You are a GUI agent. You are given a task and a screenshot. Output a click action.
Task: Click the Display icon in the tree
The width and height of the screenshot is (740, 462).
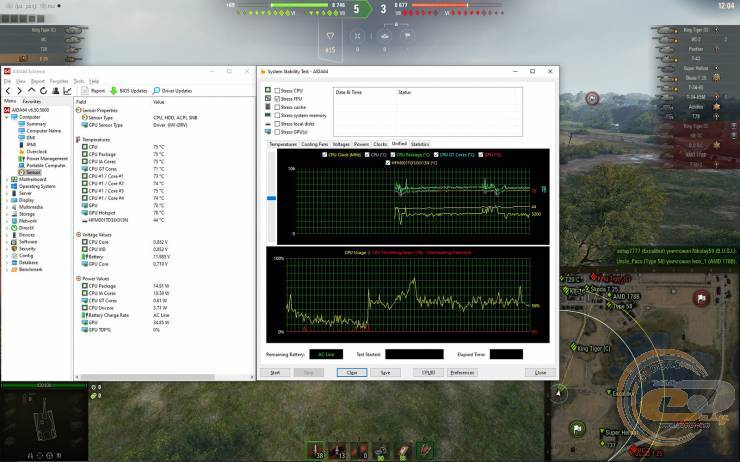point(14,200)
